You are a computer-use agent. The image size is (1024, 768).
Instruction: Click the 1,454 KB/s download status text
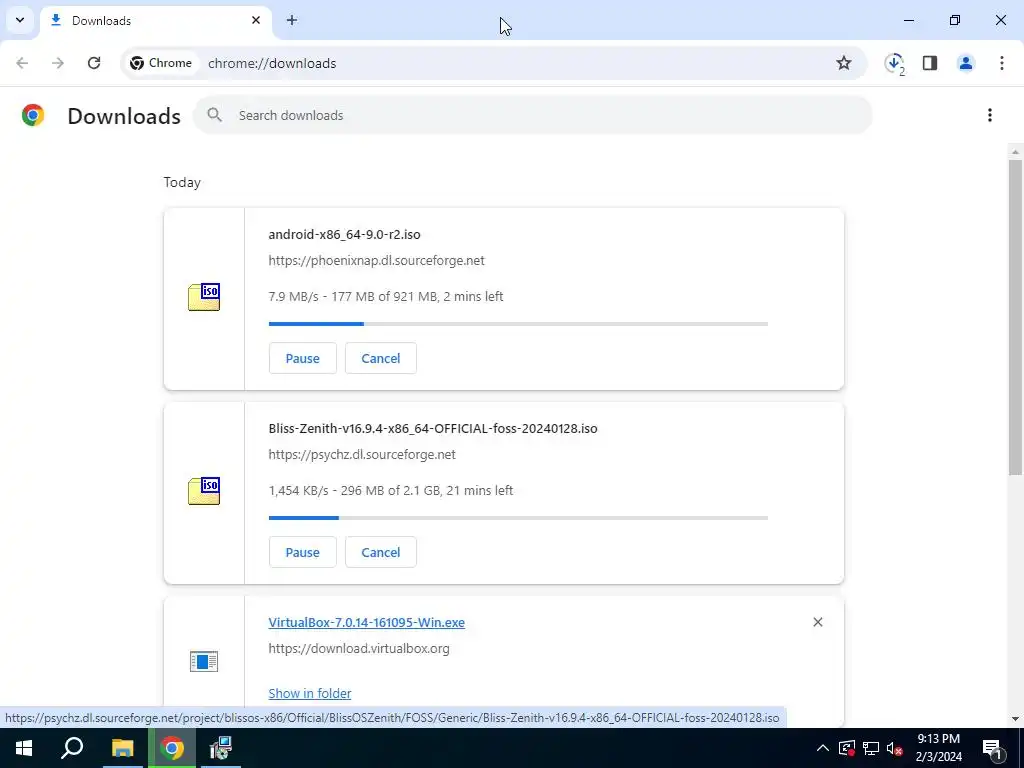click(x=391, y=490)
